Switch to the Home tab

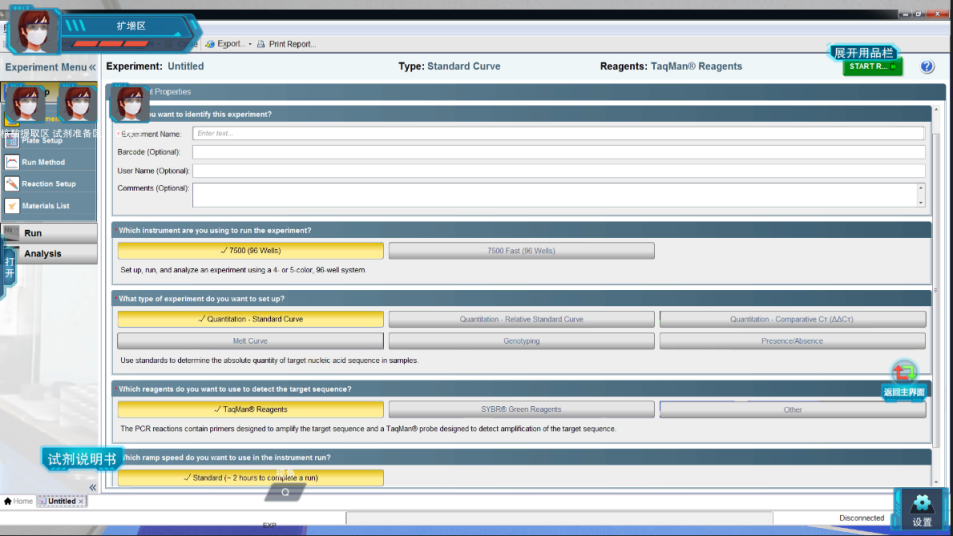click(x=18, y=501)
